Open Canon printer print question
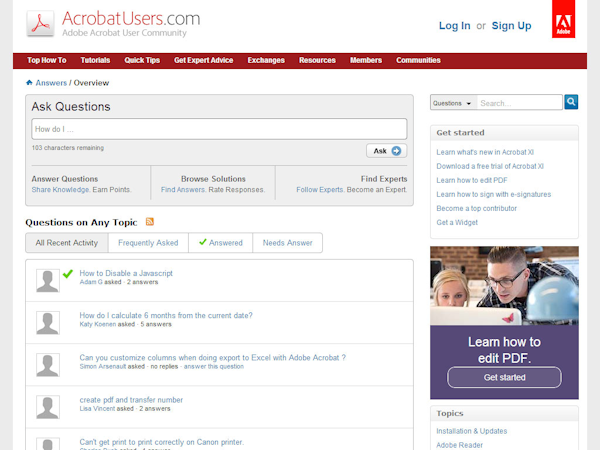Viewport: 600px width, 450px height. point(161,442)
